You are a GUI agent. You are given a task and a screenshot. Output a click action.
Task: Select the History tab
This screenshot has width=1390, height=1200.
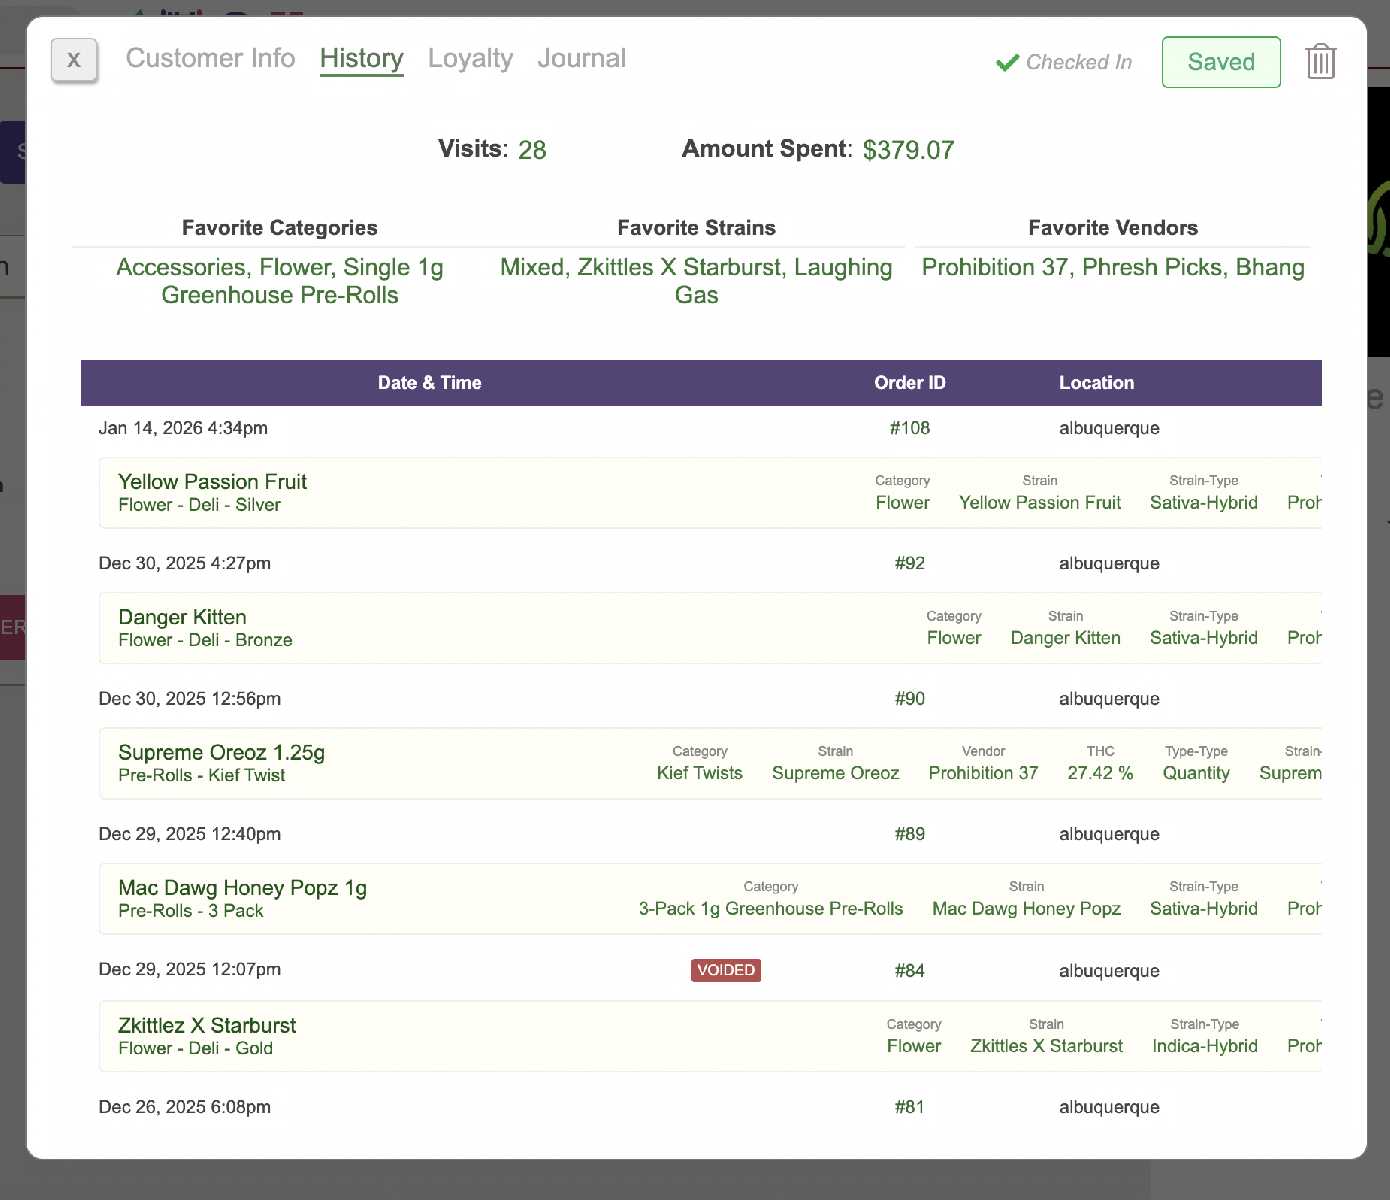(x=361, y=59)
